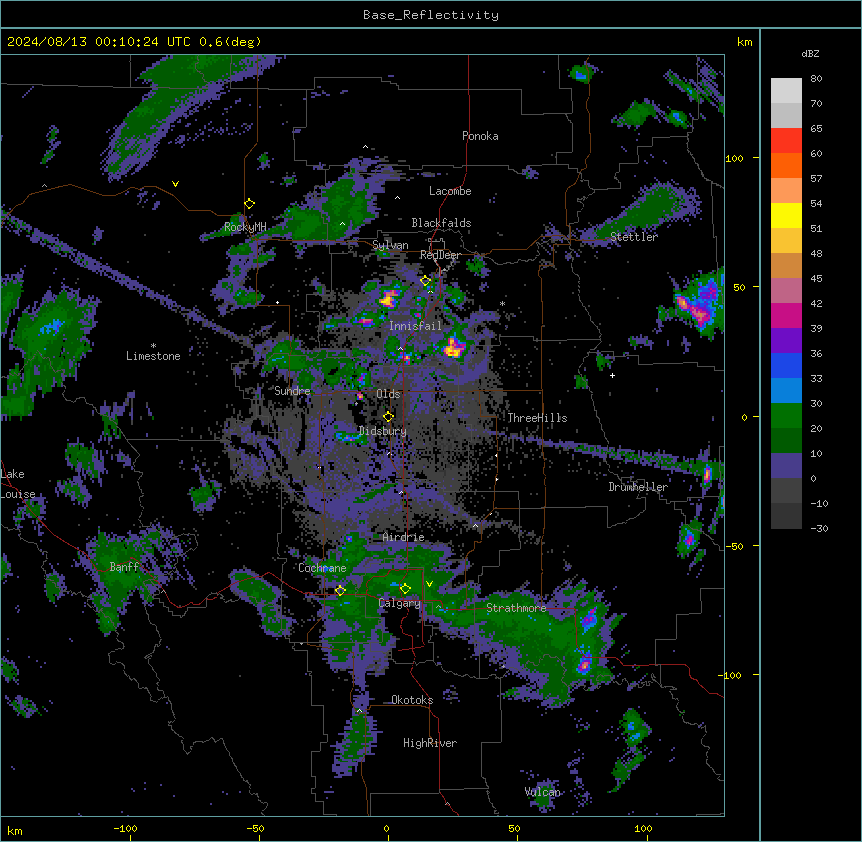Screen dimensions: 862x842
Task: Select the yellow diamond marker near RedDeer
Action: point(425,281)
